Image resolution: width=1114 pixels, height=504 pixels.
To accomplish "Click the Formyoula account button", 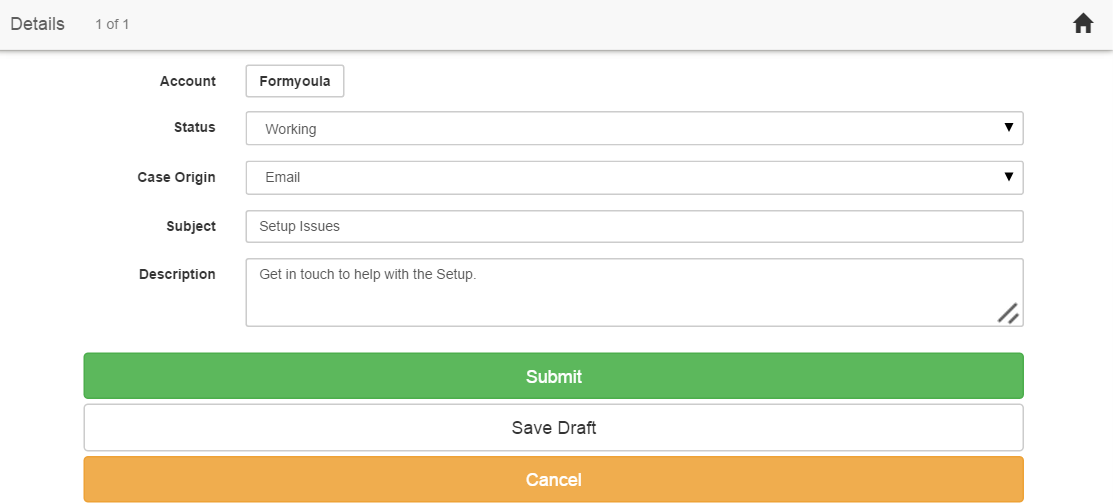I will point(295,81).
